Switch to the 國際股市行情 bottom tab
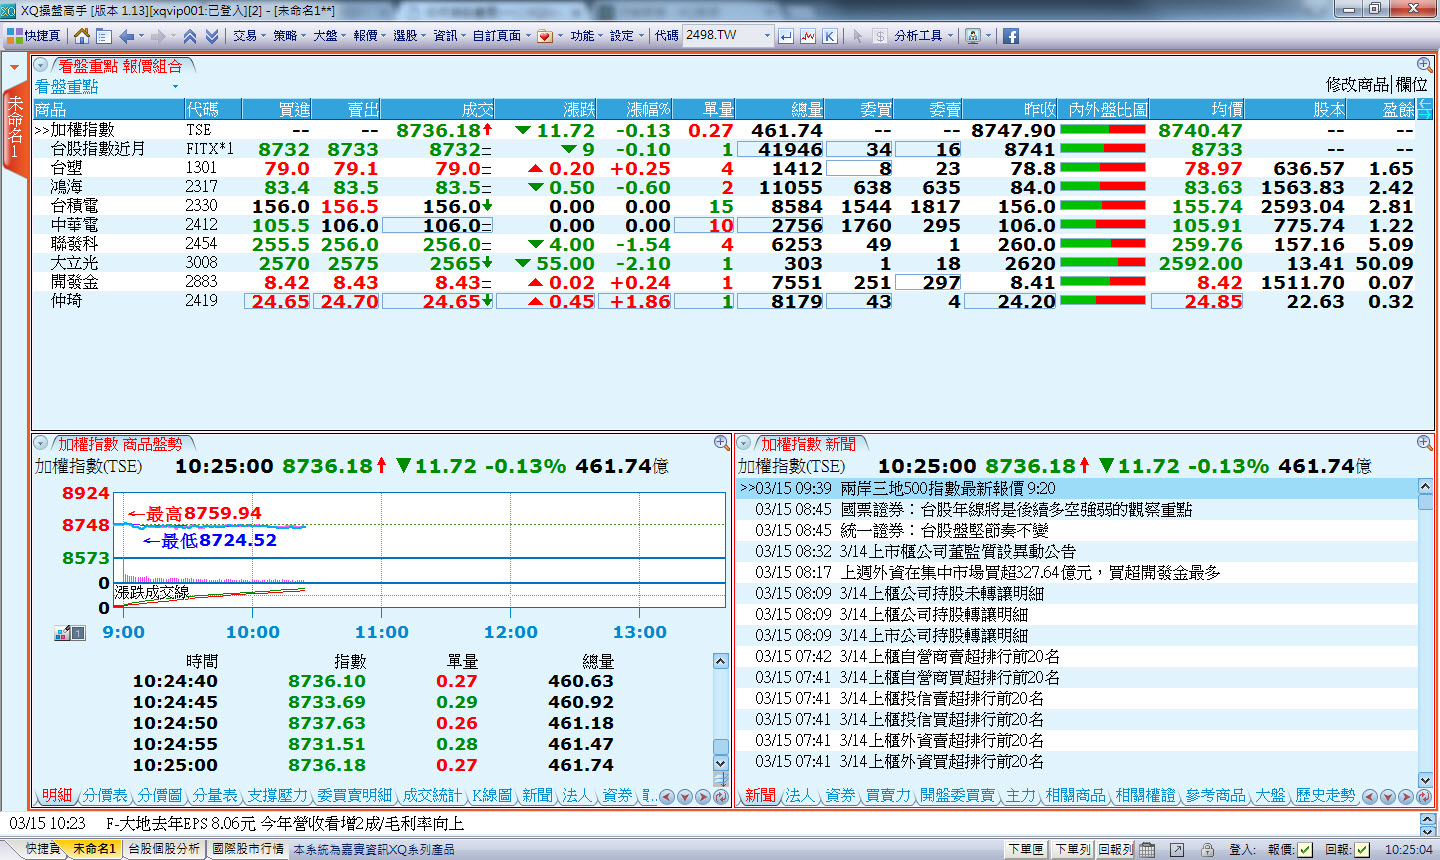The height and width of the screenshot is (860, 1440). click(248, 849)
